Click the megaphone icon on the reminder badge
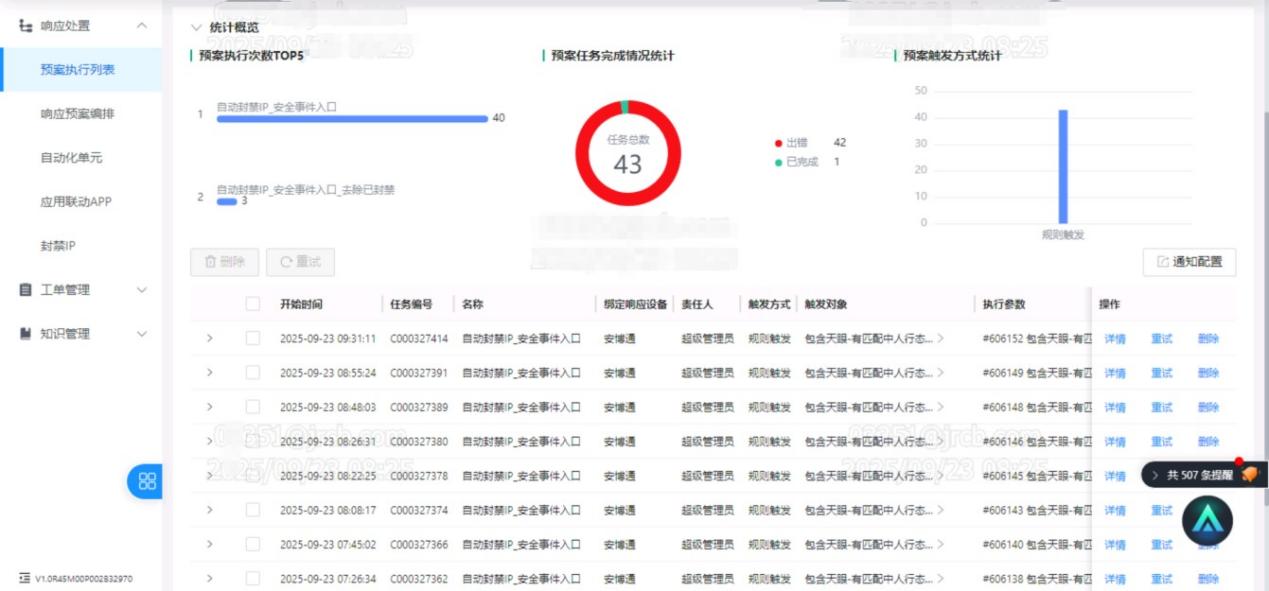The width and height of the screenshot is (1269, 591). click(1248, 475)
